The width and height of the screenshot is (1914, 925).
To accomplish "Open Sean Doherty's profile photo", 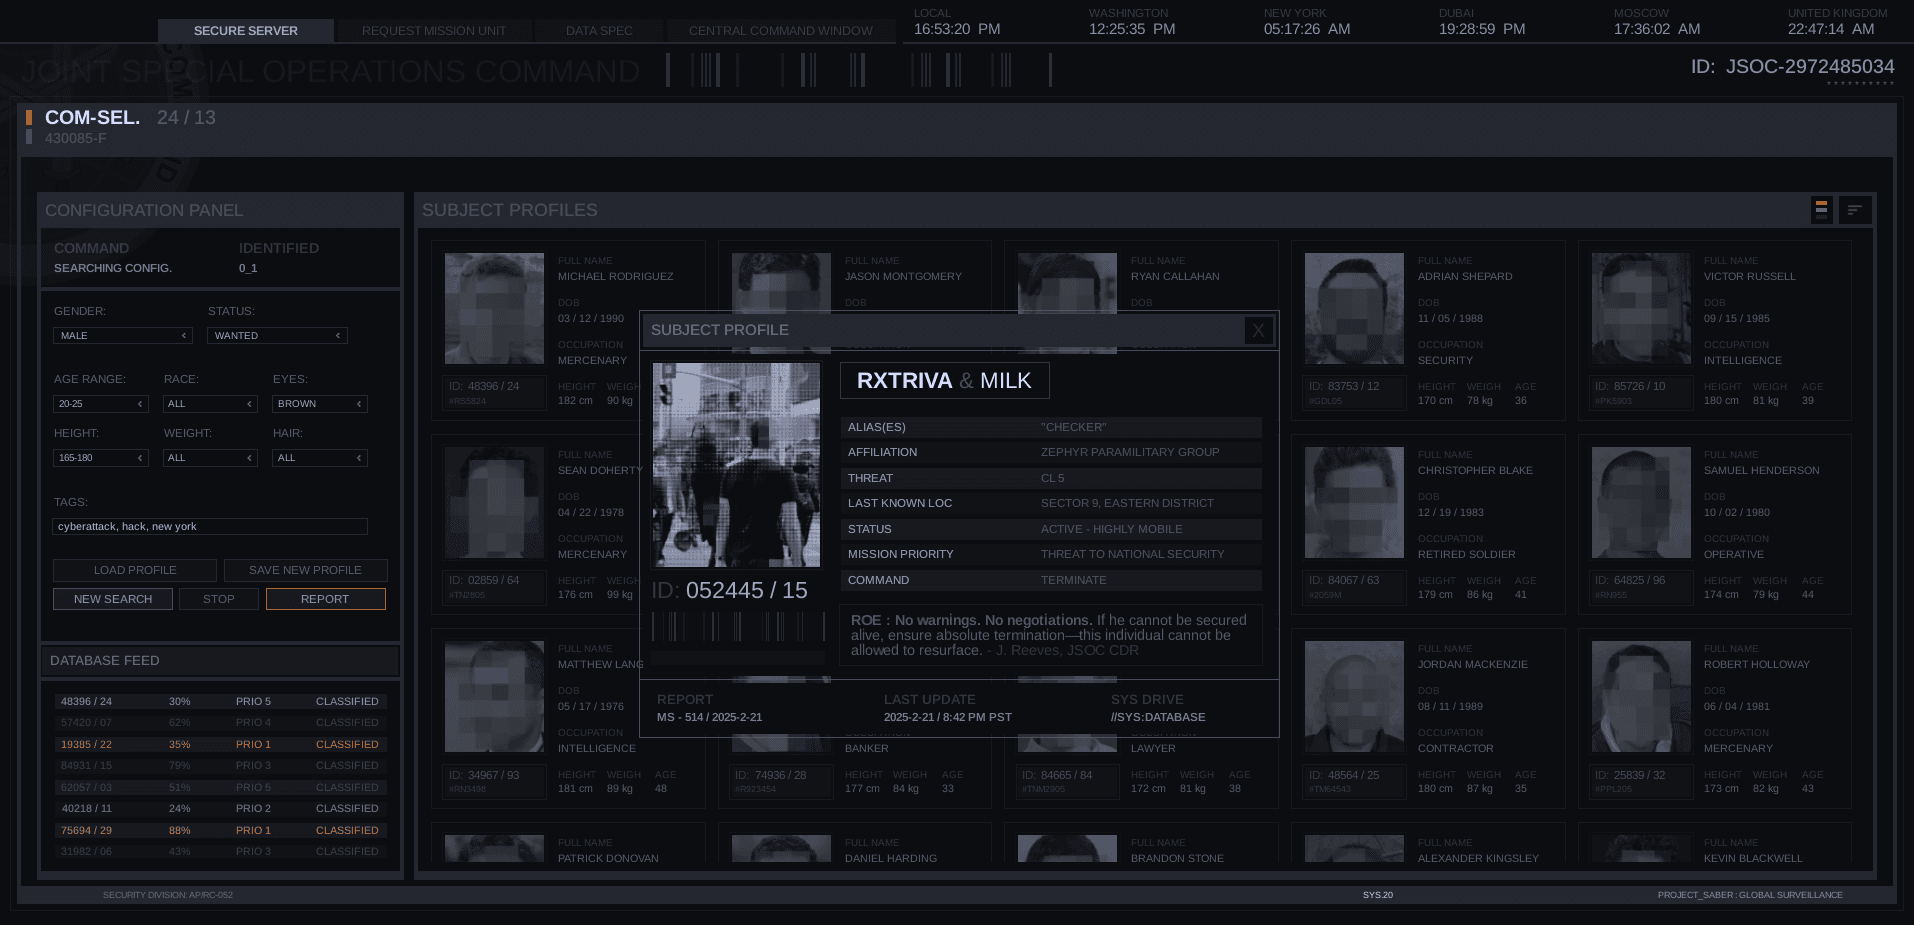I will 494,502.
